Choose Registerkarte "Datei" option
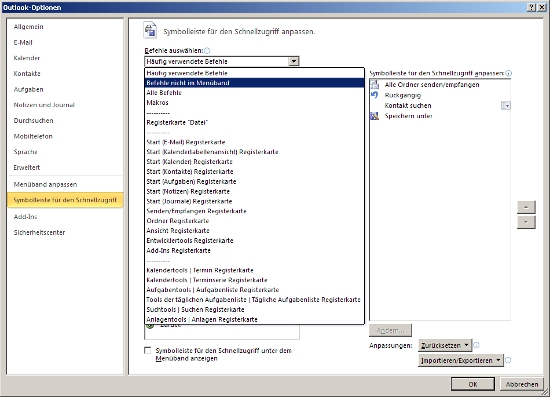The image size is (550, 397). coord(254,122)
